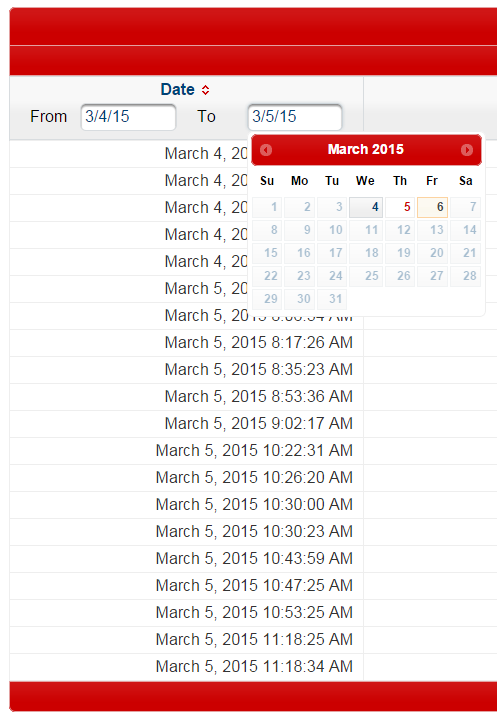Go to next month in datepicker
Image resolution: width=497 pixels, height=713 pixels.
(x=467, y=150)
